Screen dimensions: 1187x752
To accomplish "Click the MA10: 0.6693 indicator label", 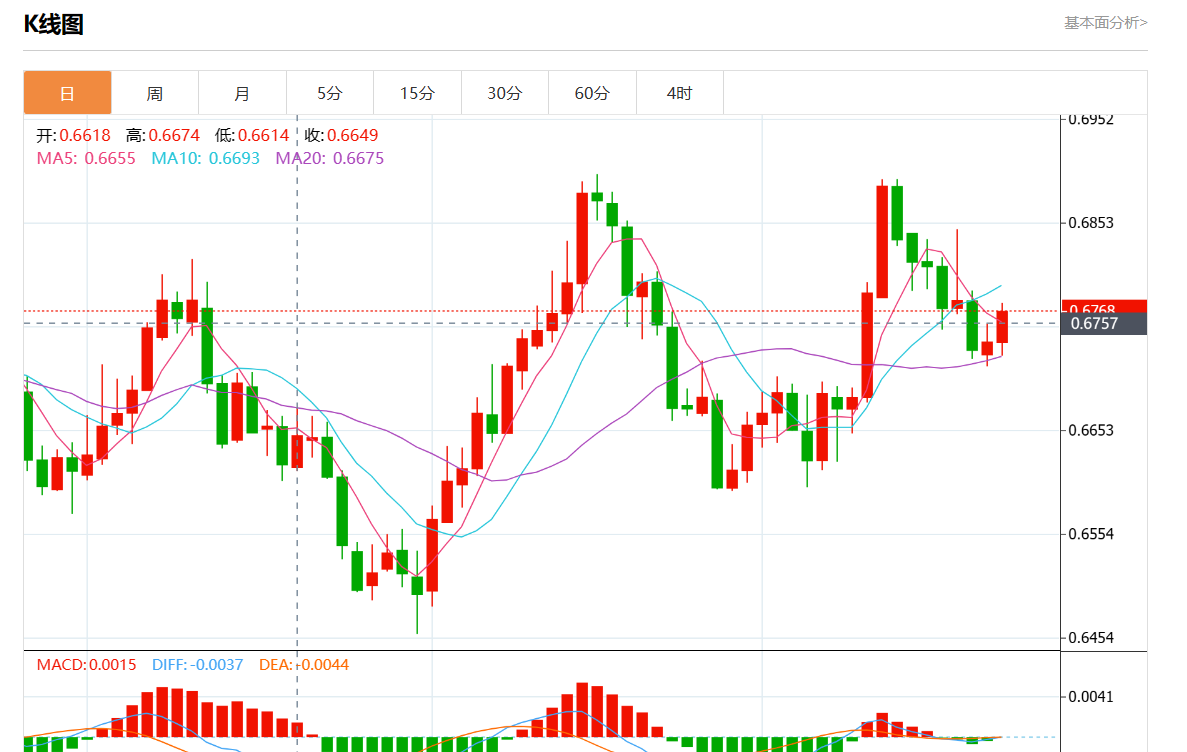I will coord(205,158).
